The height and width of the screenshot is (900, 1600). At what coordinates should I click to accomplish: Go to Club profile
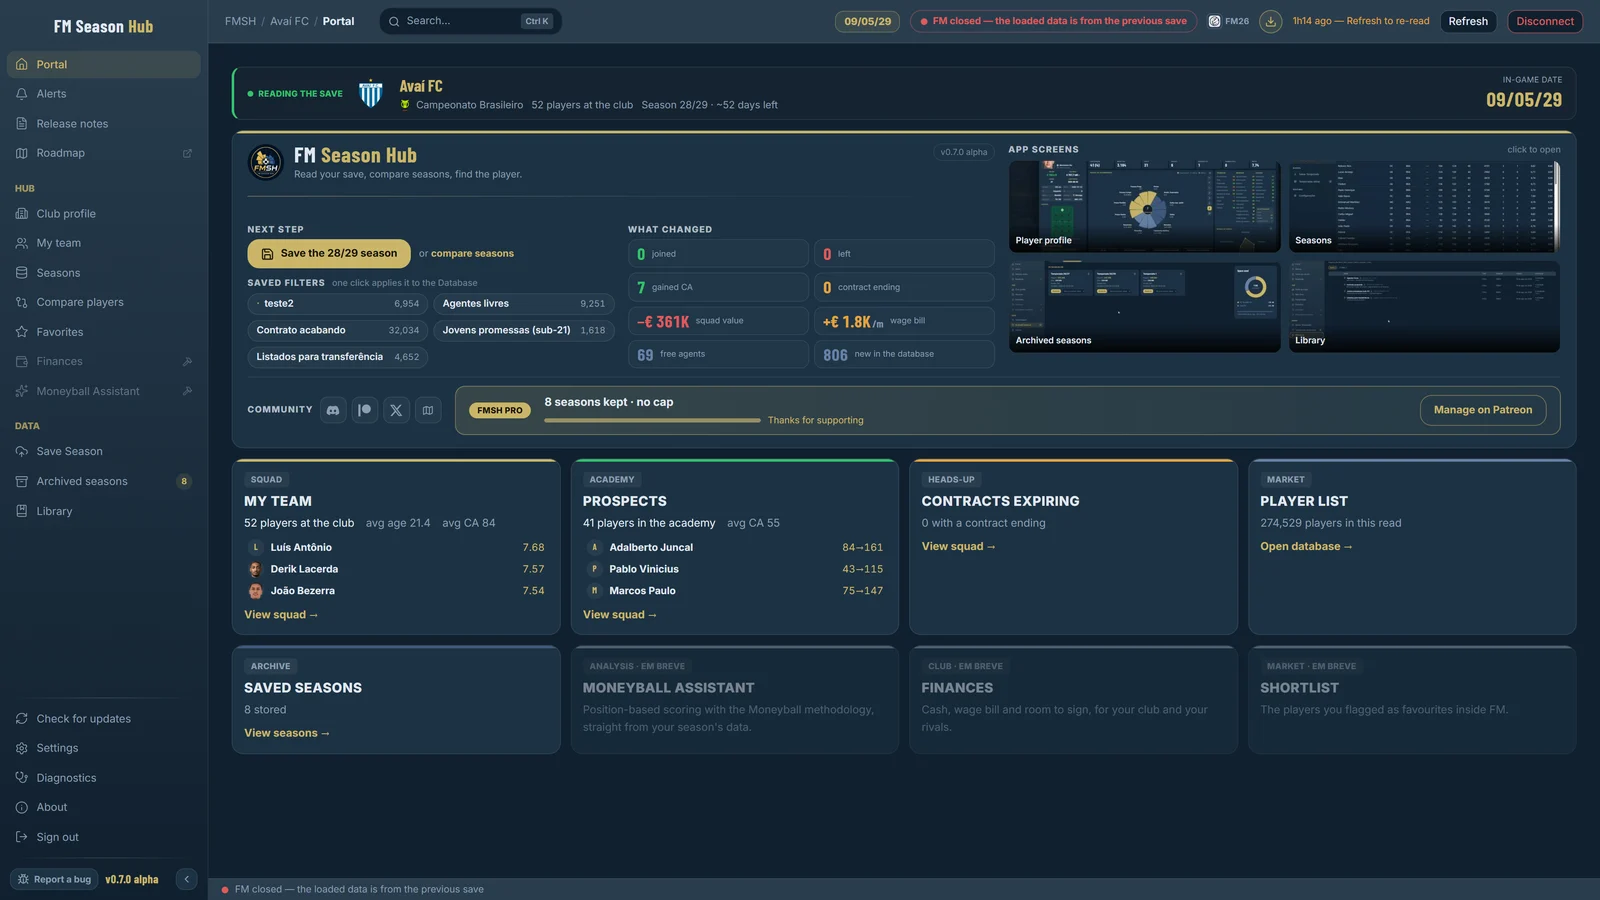coord(104,214)
